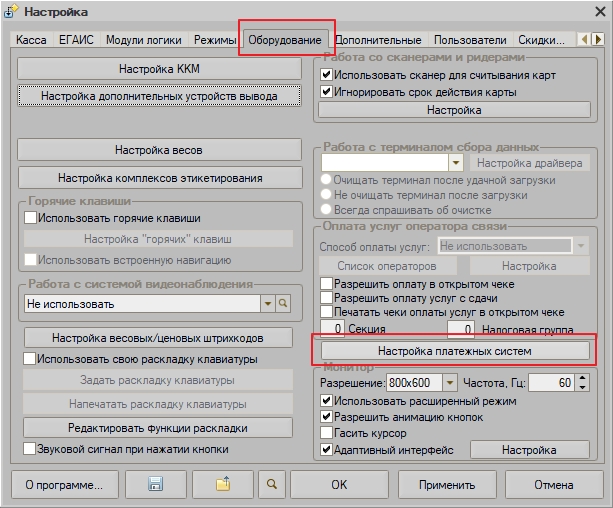Uncheck 'Игнорировать срок действия карты'

[326, 92]
